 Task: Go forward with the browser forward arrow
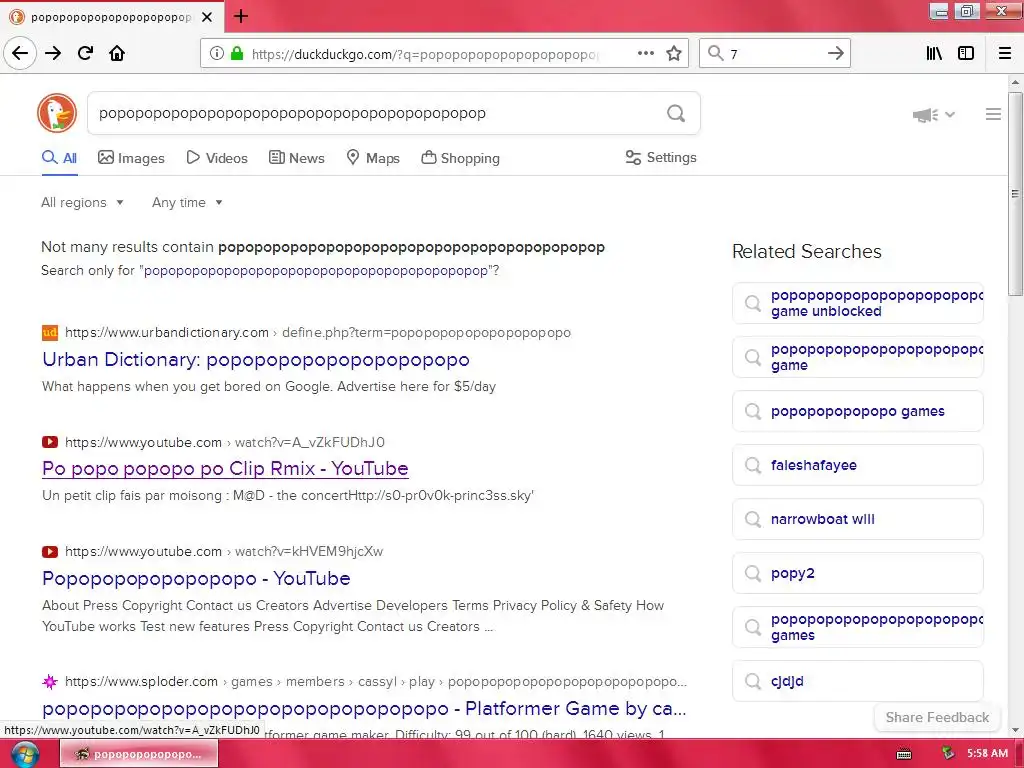tap(53, 53)
